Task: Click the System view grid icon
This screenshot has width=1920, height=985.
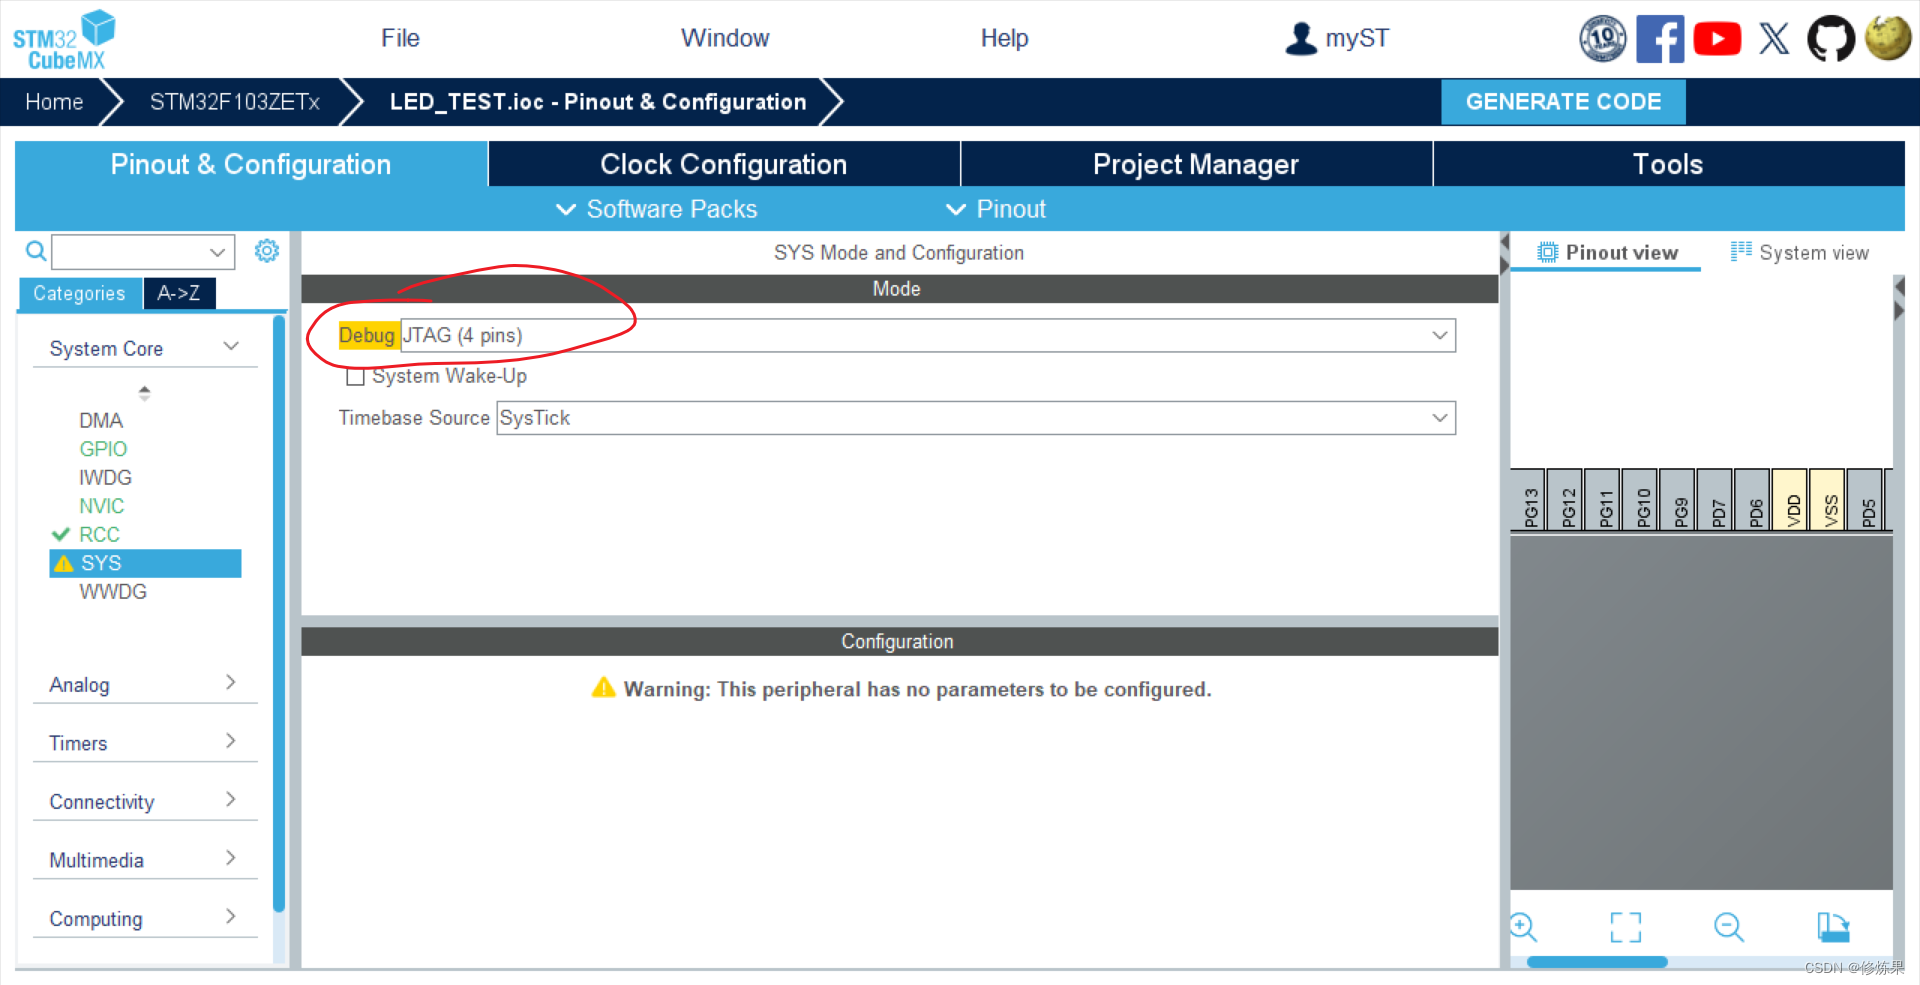Action: click(1741, 251)
